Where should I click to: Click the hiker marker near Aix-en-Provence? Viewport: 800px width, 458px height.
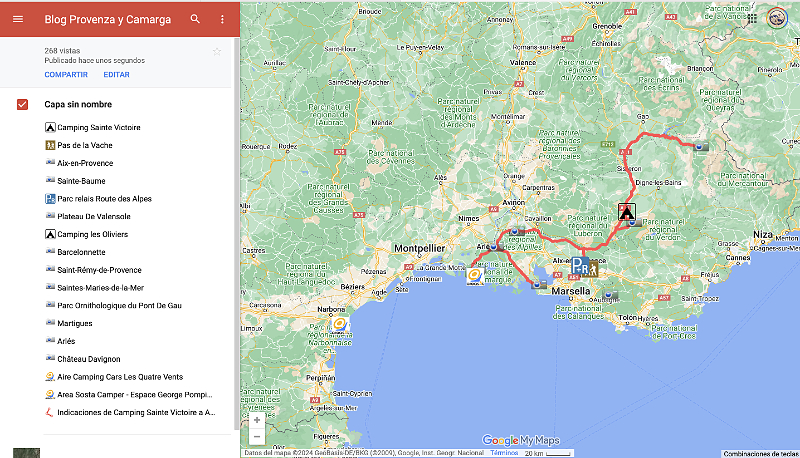pyautogui.click(x=592, y=268)
